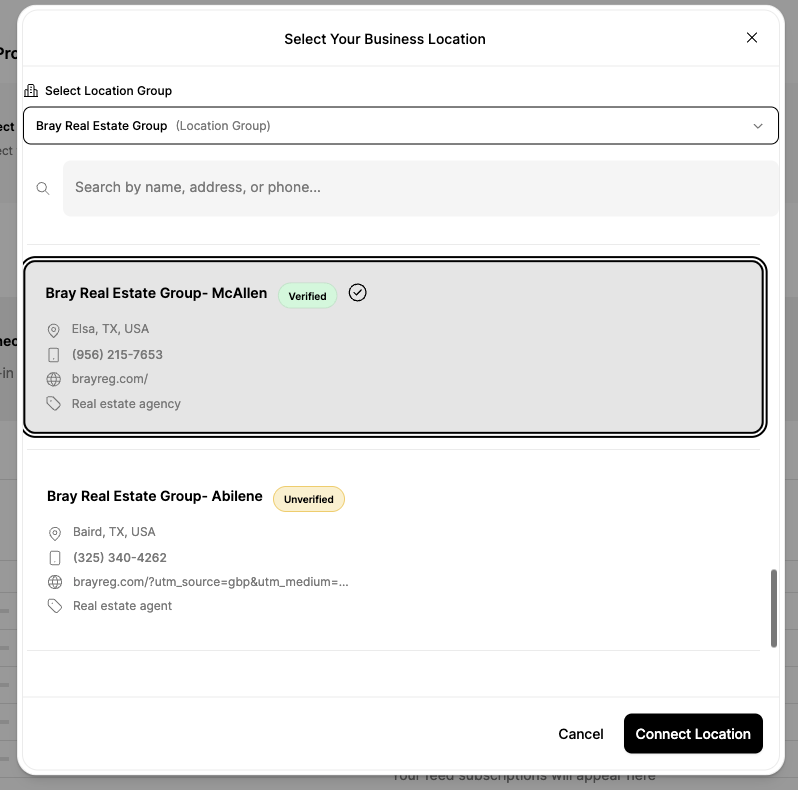Click the building icon beside Select Location Group
Viewport: 798px width, 790px height.
31,91
